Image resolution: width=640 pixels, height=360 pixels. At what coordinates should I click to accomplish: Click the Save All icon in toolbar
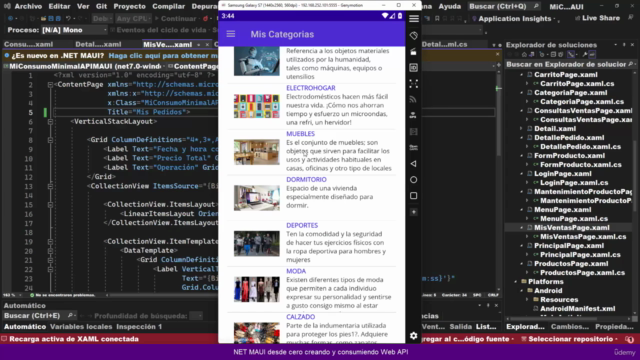[x=58, y=19]
